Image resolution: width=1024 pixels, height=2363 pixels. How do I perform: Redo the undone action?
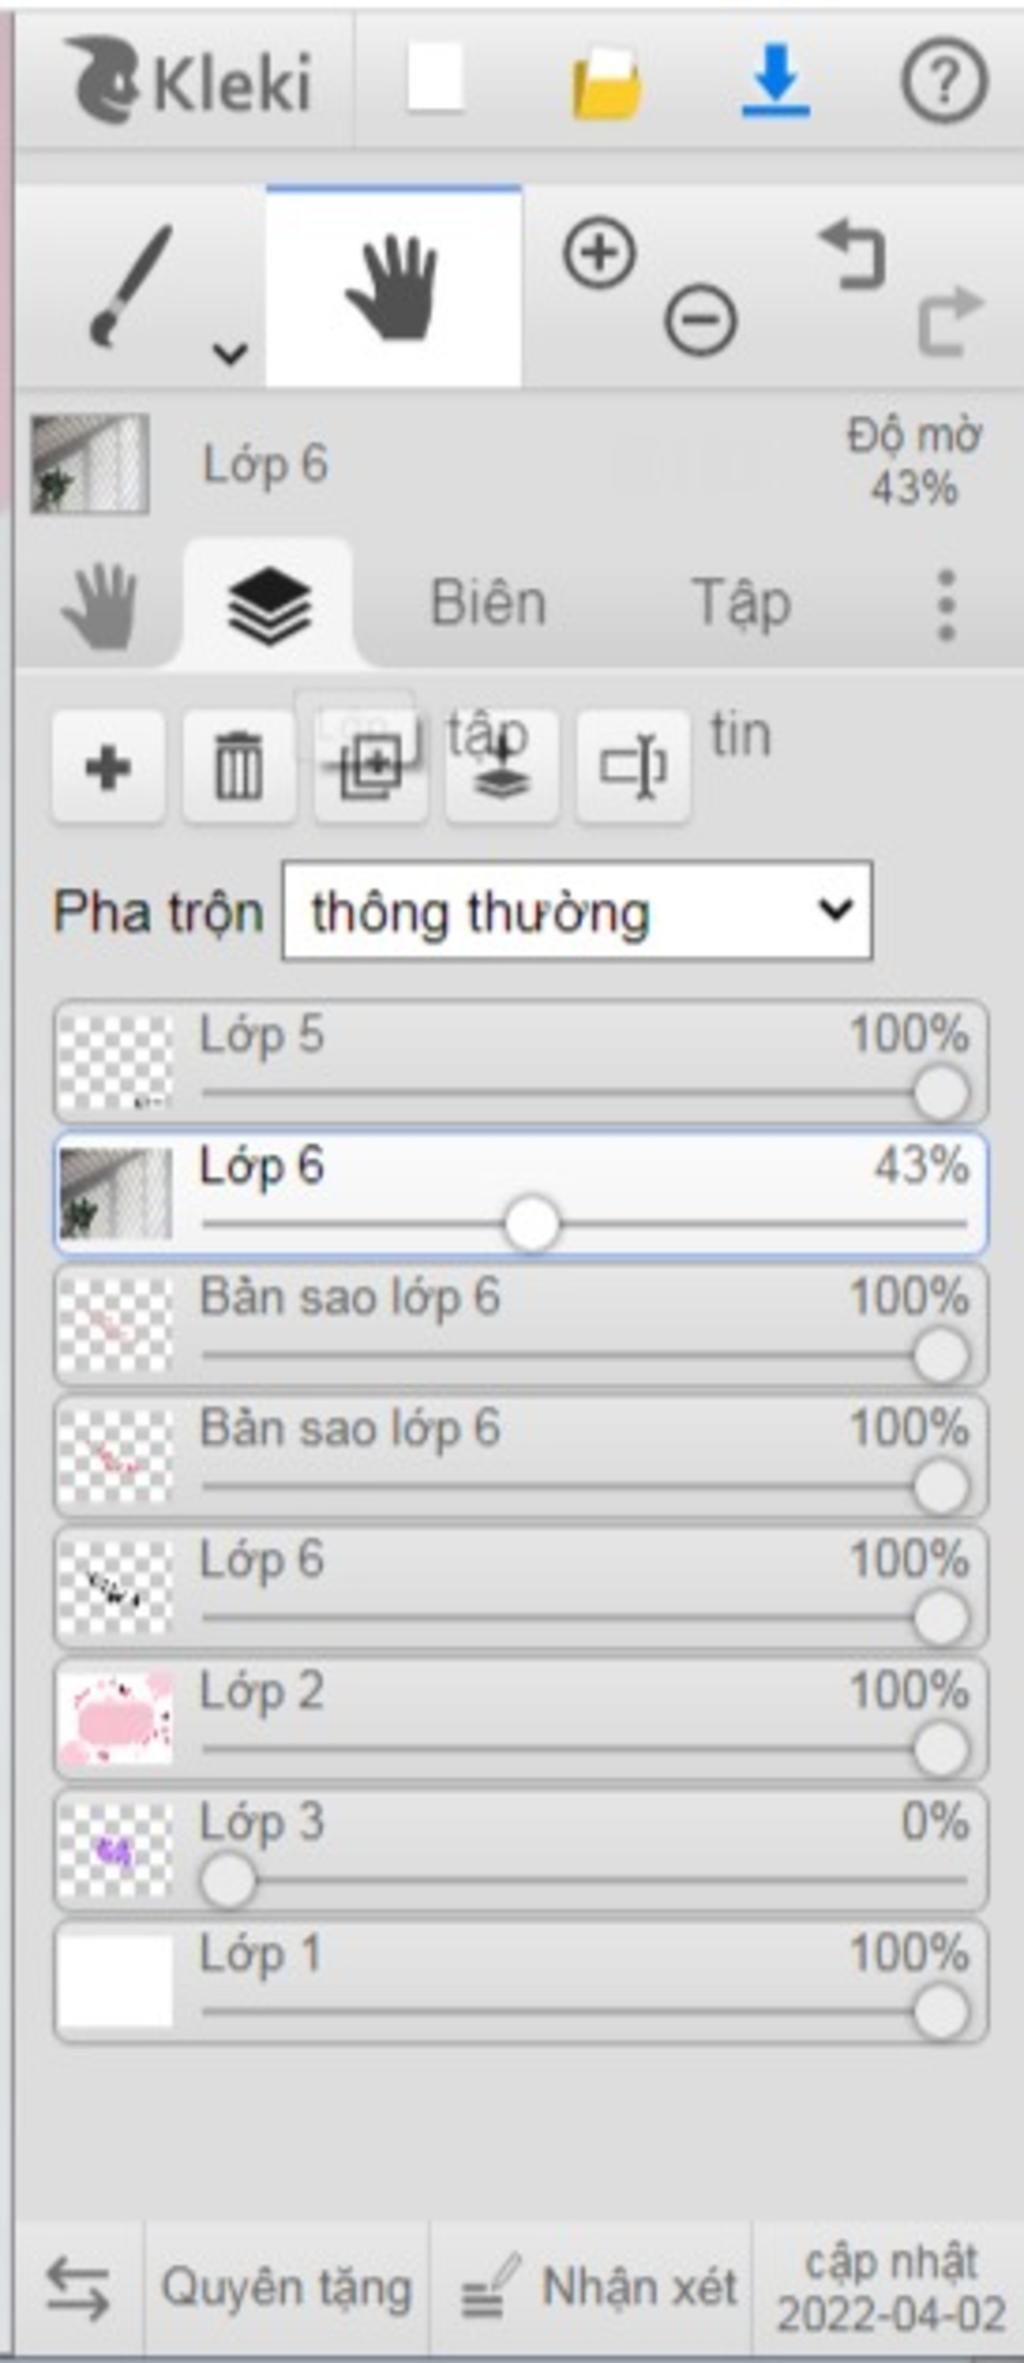tap(951, 321)
